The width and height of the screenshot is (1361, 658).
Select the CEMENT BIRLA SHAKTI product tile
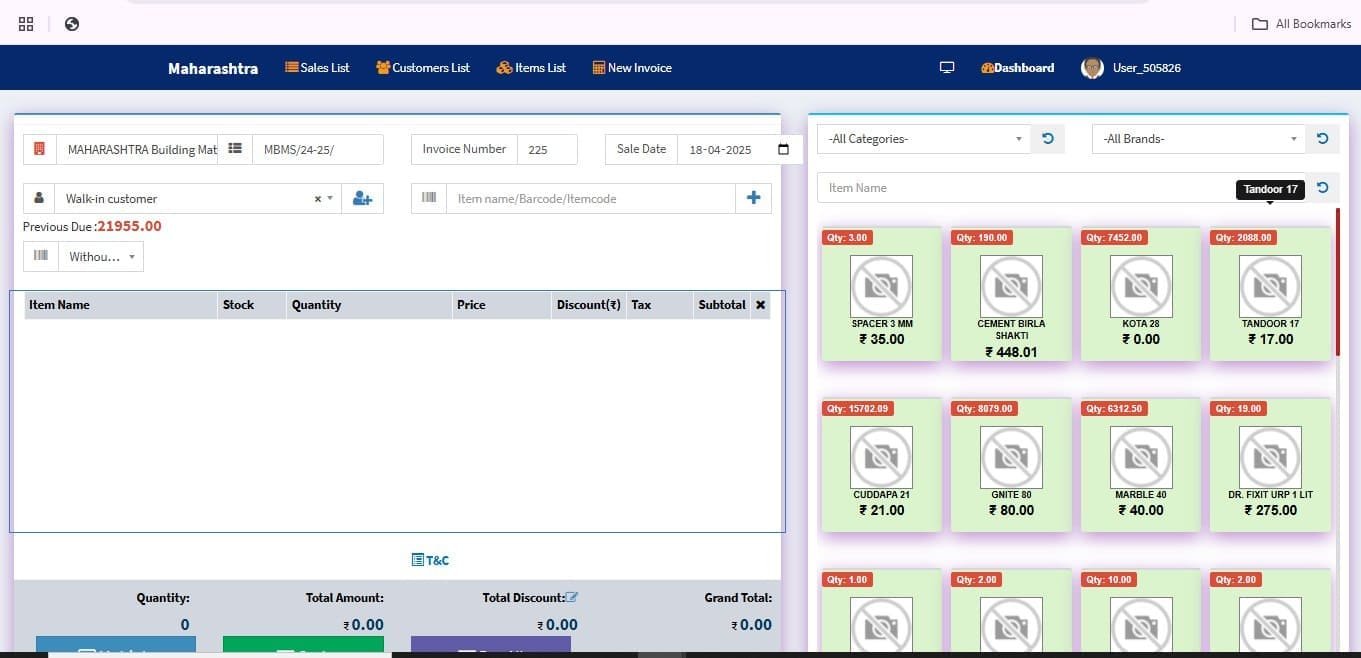point(1011,293)
